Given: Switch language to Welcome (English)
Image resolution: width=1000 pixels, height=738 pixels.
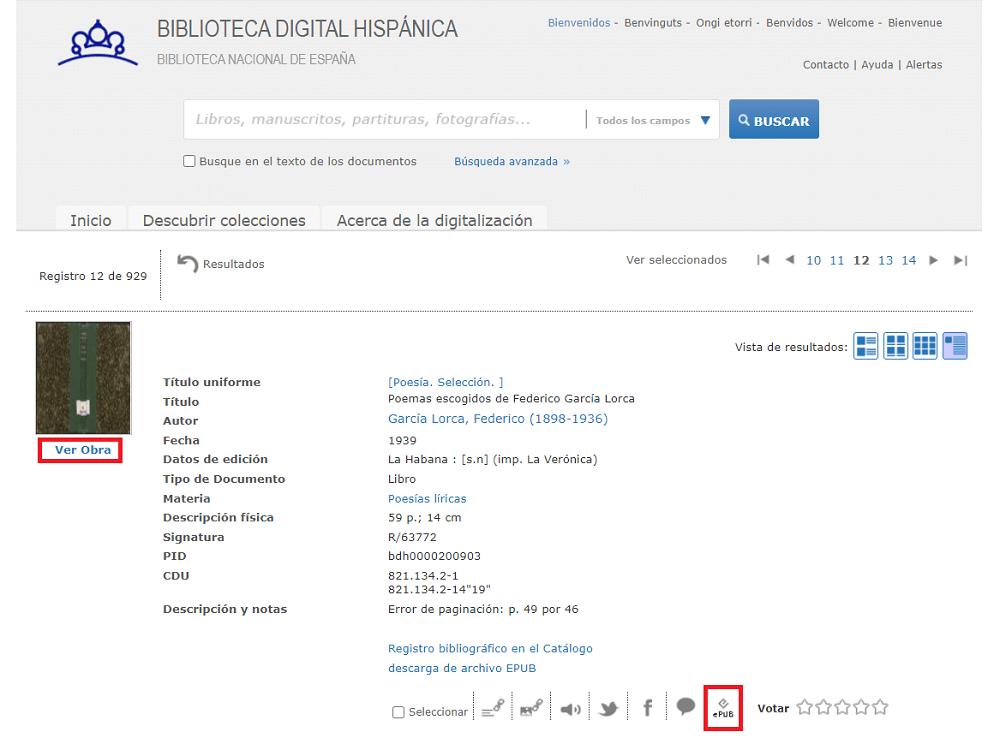Looking at the screenshot, I should tap(851, 22).
